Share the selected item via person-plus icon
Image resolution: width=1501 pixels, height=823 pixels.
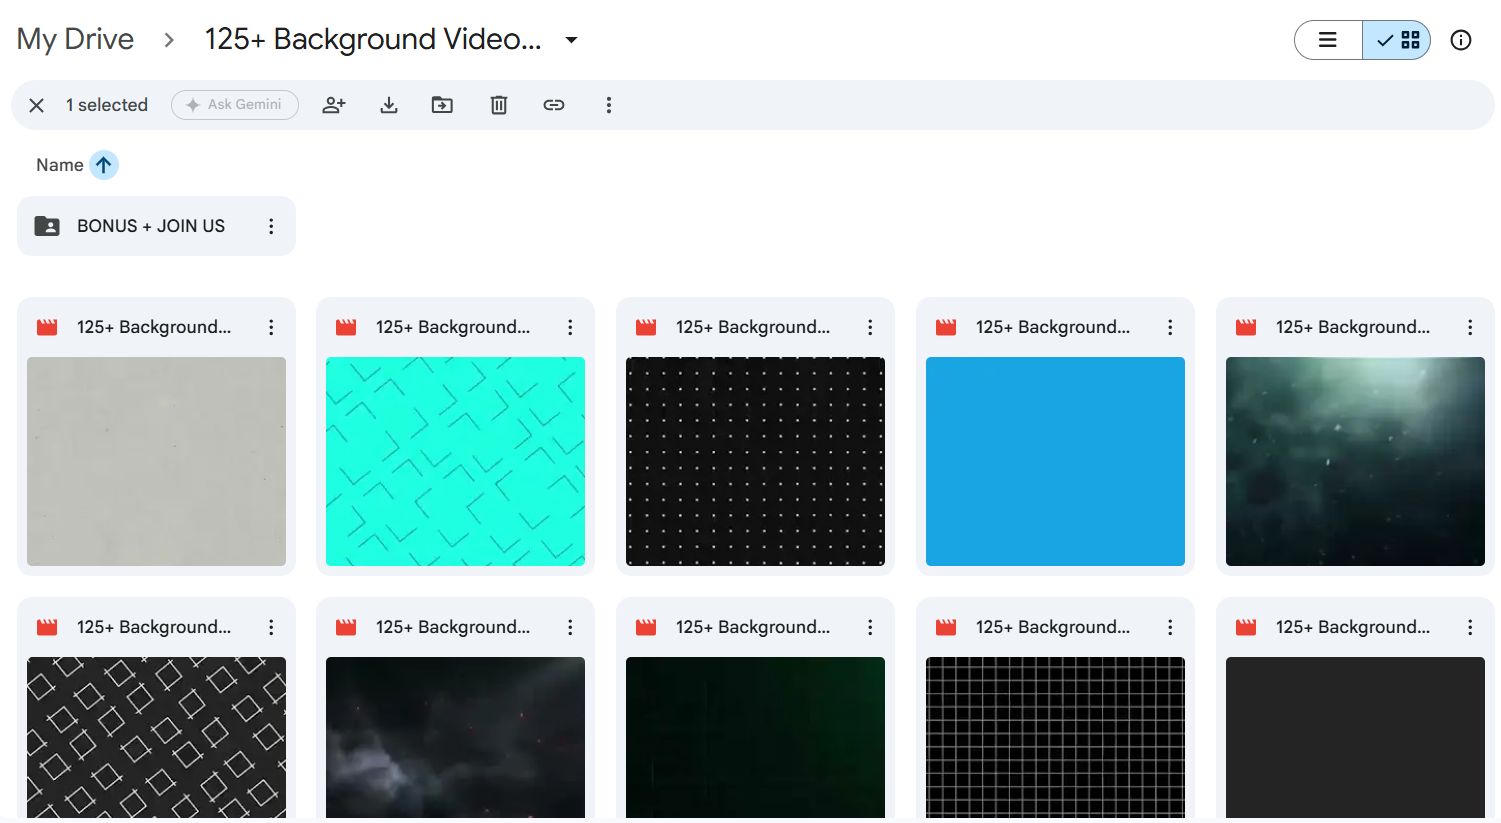(334, 105)
